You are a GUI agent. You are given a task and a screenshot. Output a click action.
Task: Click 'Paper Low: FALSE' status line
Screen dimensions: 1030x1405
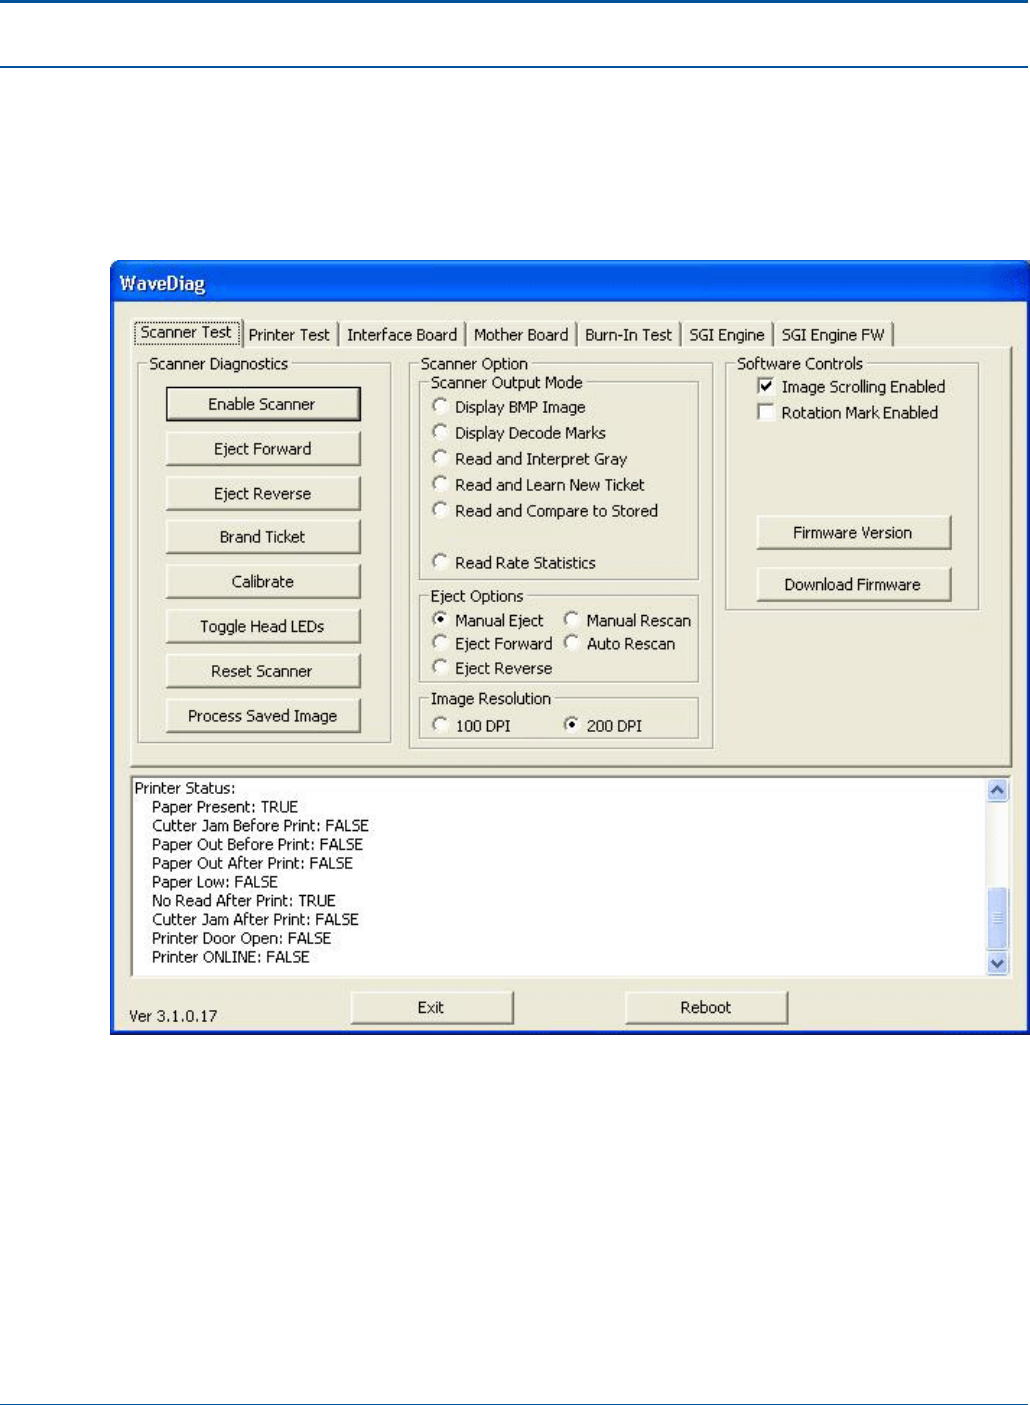(215, 882)
